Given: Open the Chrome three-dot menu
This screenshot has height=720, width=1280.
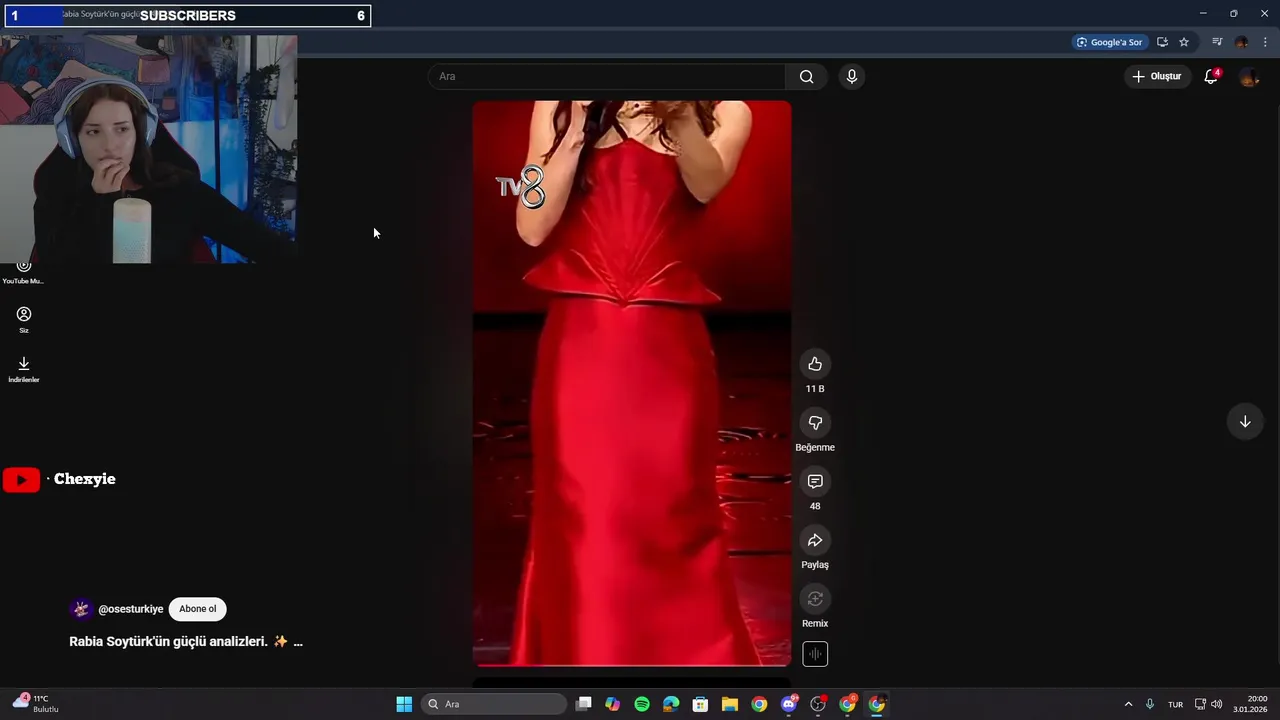Looking at the screenshot, I should 1265,42.
